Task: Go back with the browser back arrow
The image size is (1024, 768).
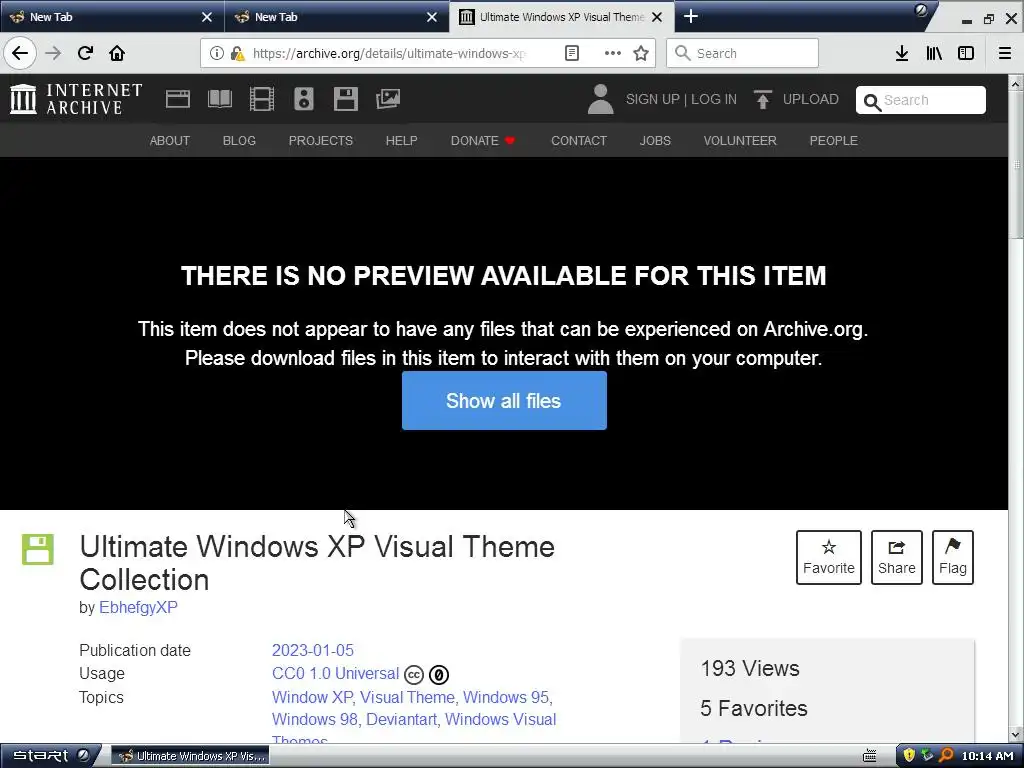Action: [x=20, y=53]
